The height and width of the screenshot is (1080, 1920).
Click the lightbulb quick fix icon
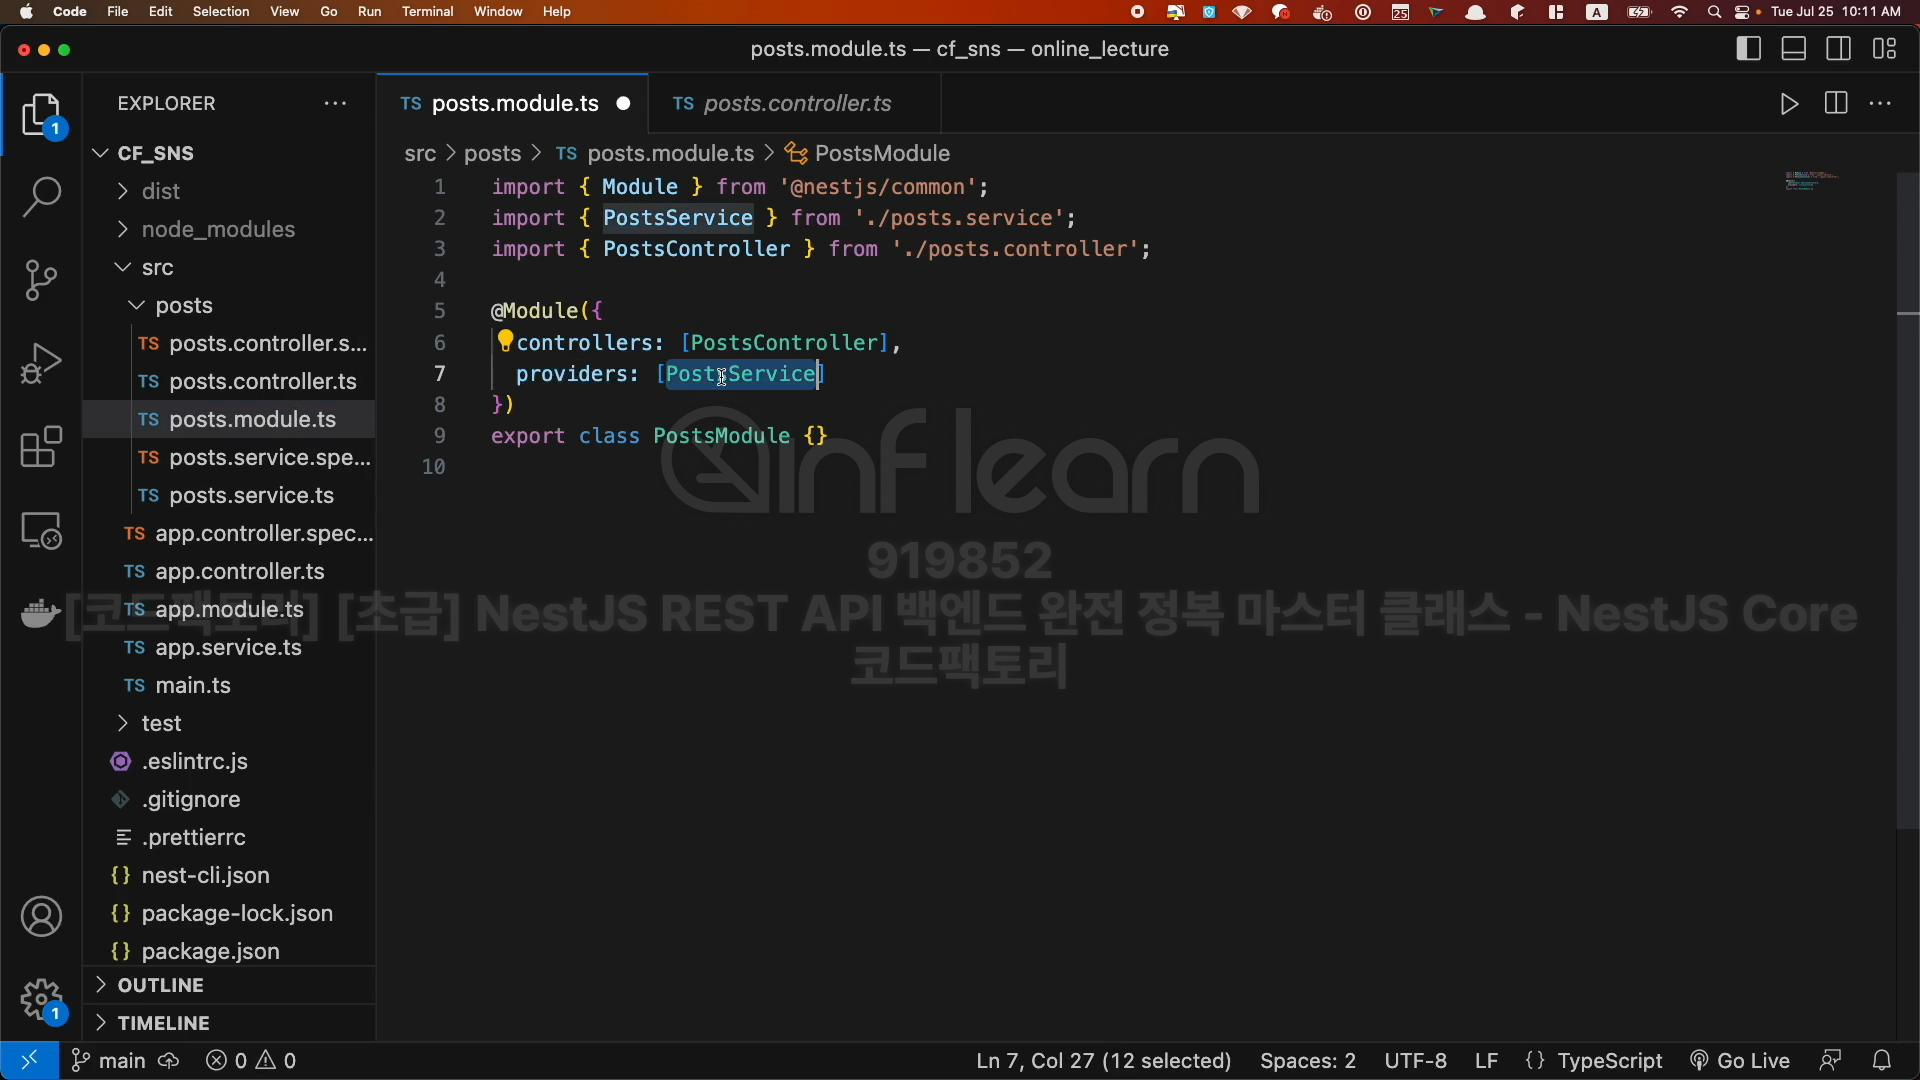pos(505,341)
